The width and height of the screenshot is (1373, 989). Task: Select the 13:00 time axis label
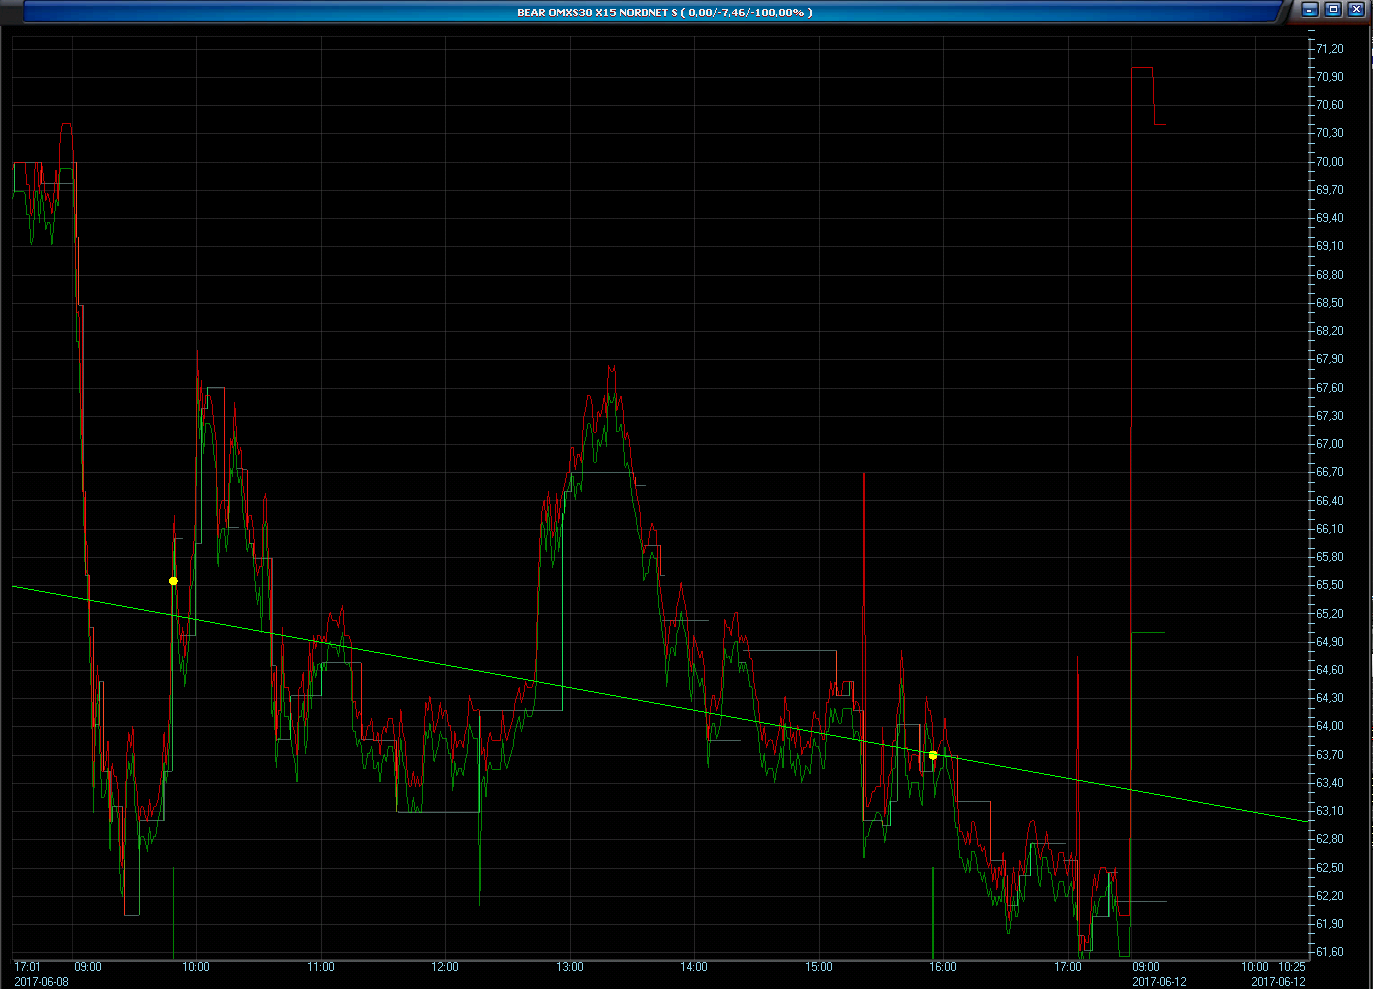pyautogui.click(x=570, y=967)
